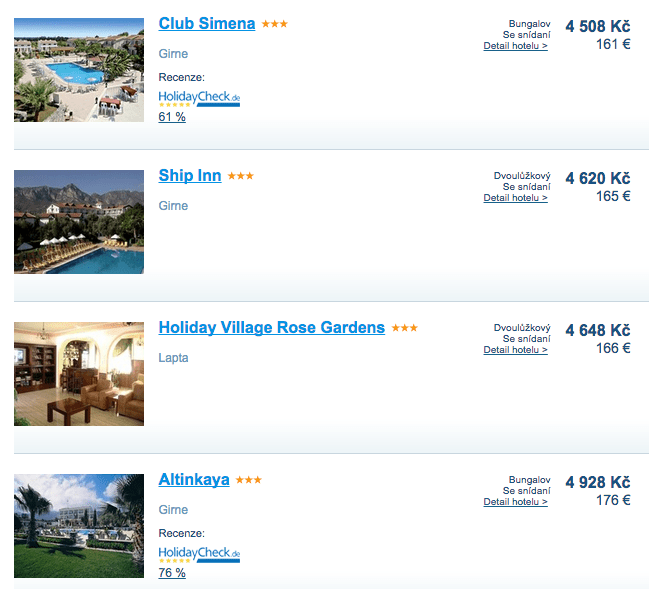Screen dimensions: 658x589
Task: Click the Club Simena pool photo thumbnail
Action: pyautogui.click(x=79, y=70)
